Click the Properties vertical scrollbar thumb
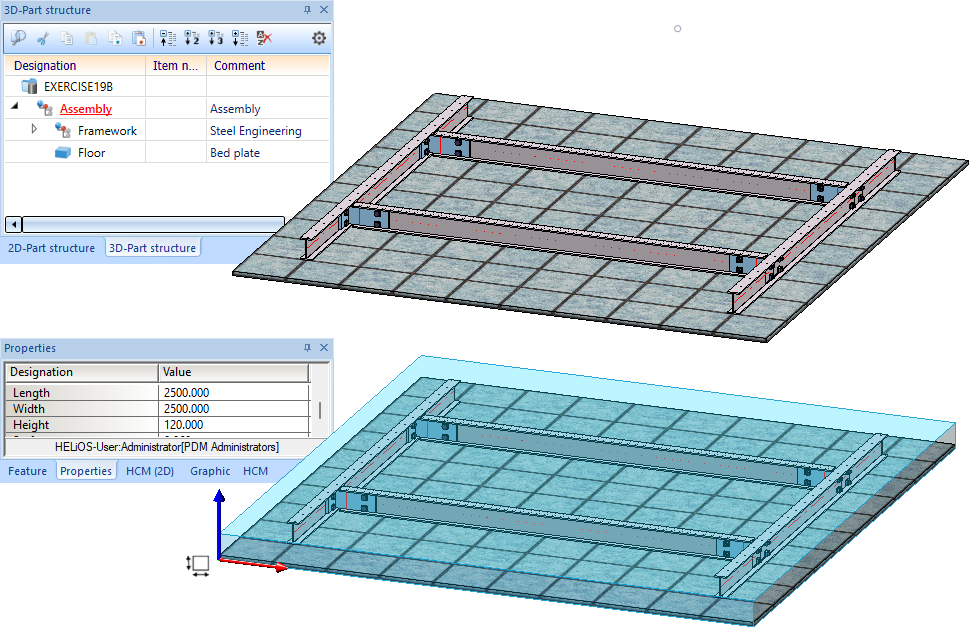 320,410
